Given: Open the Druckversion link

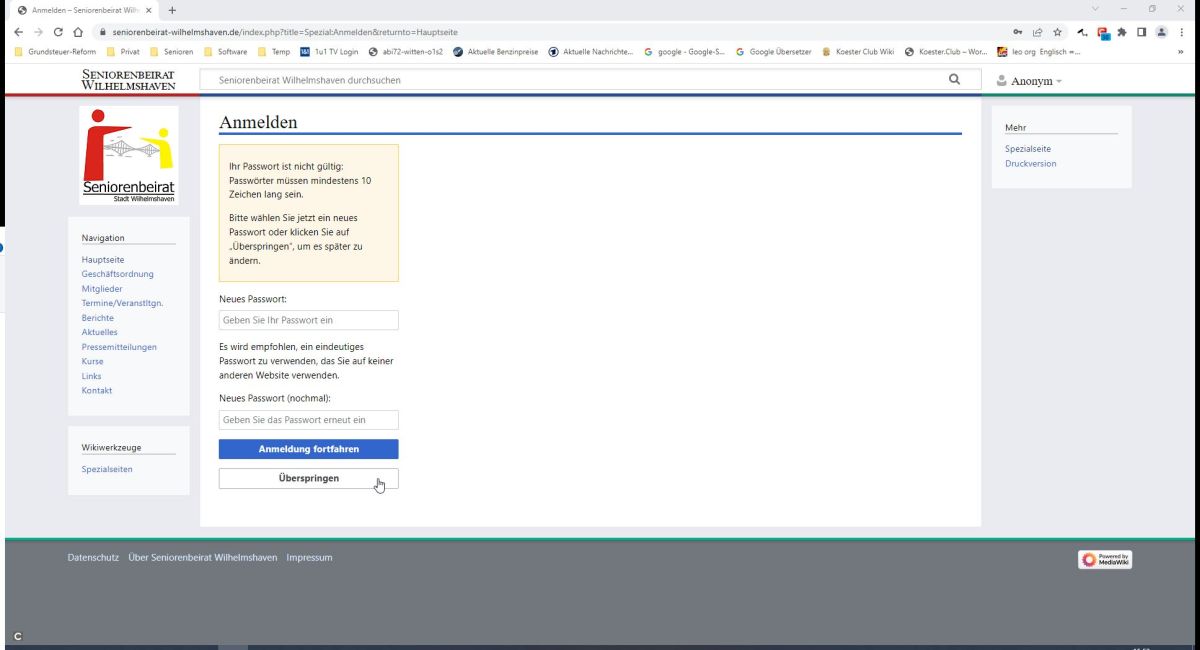Looking at the screenshot, I should [1030, 164].
